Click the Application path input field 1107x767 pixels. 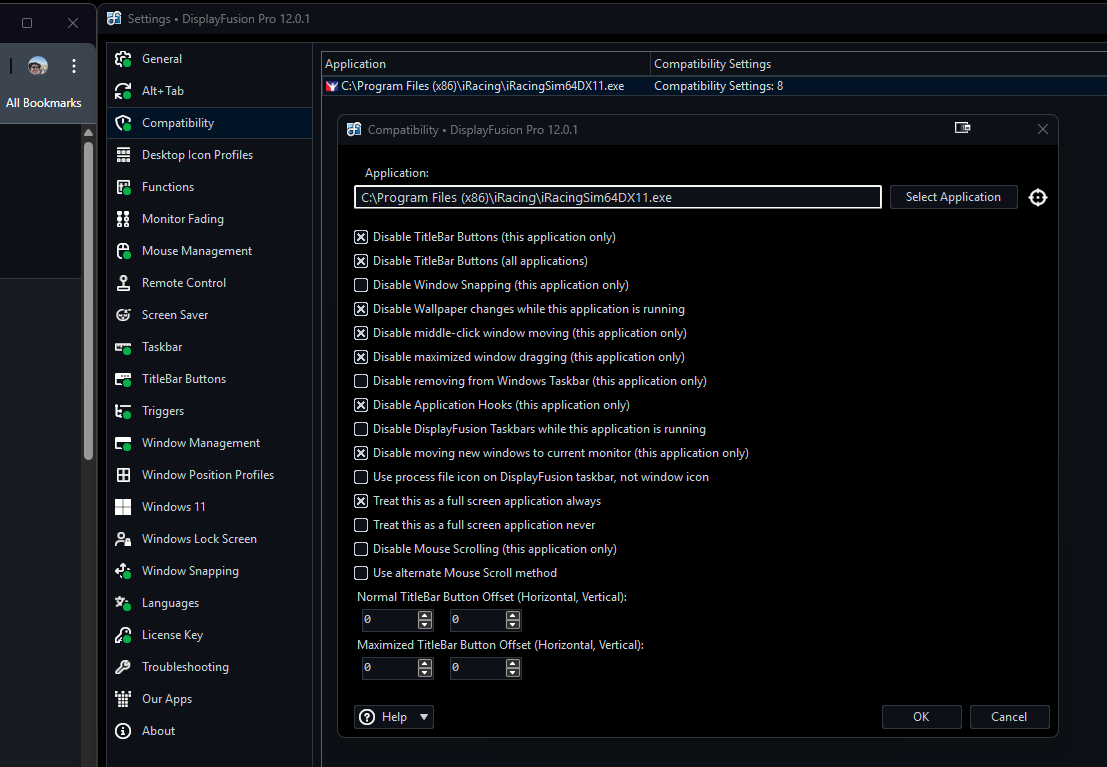pos(617,197)
